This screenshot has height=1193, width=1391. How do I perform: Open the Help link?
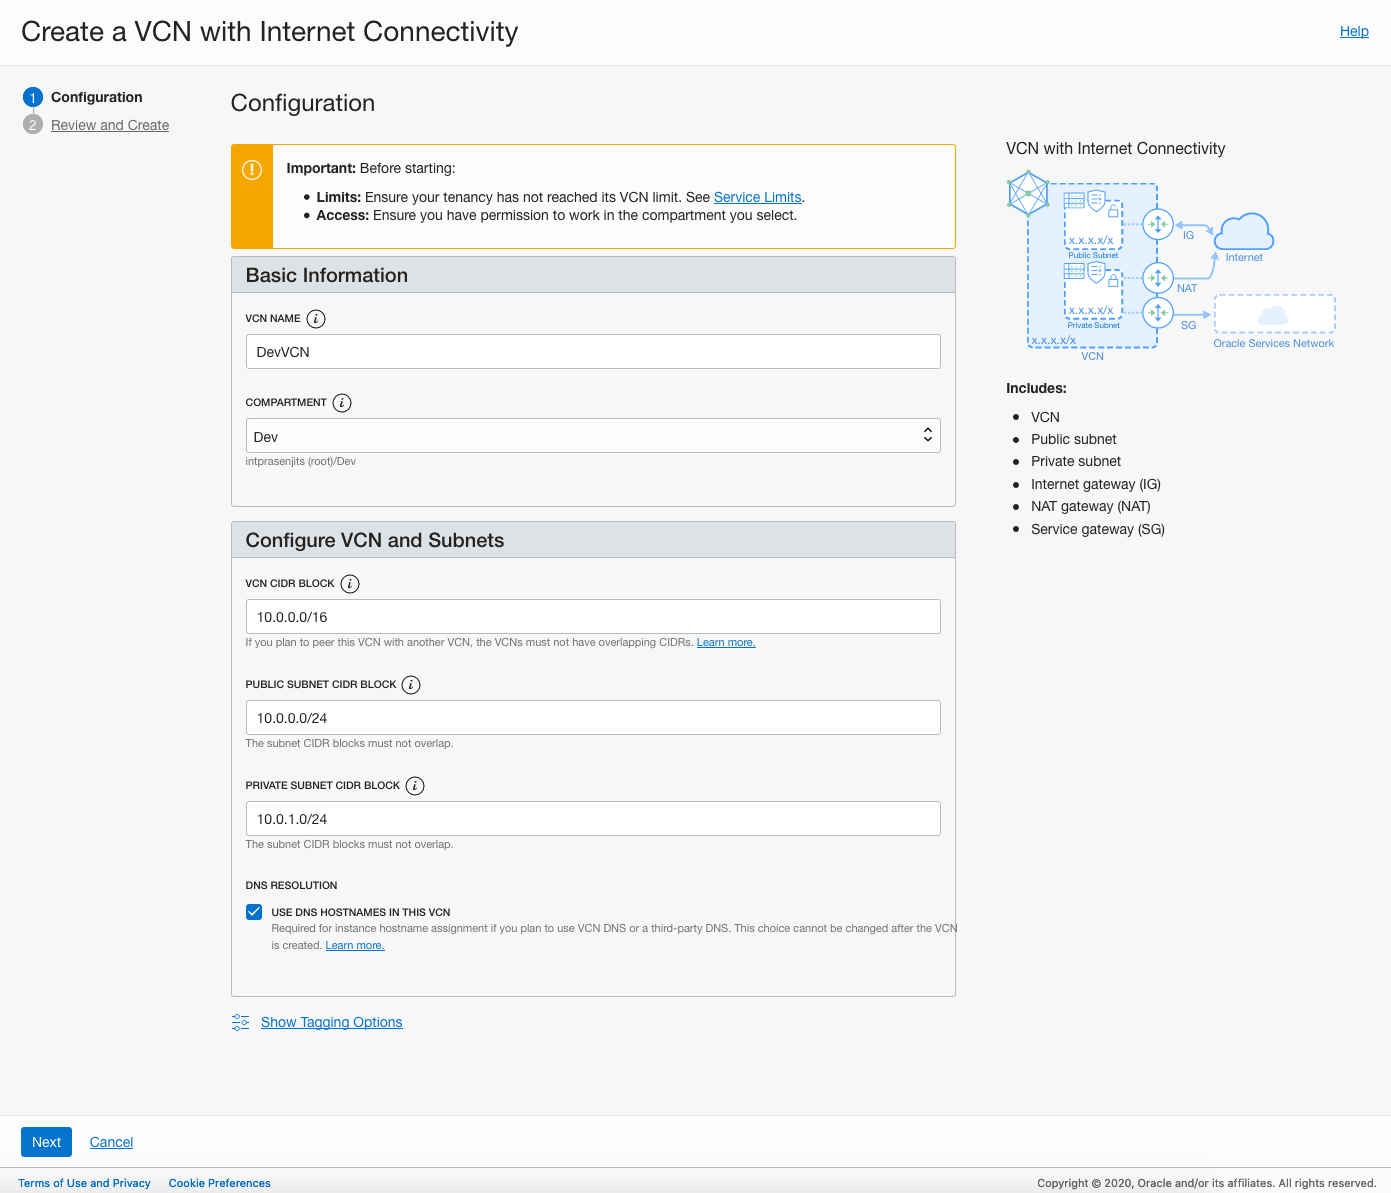click(1354, 31)
